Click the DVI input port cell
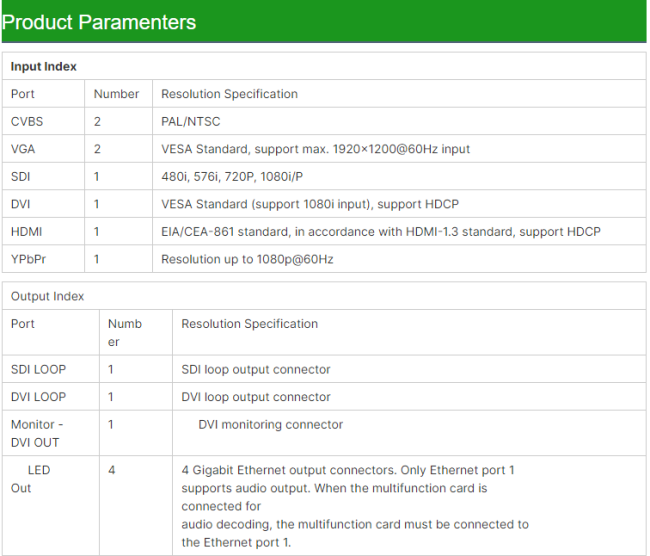The width and height of the screenshot is (650, 556). (43, 204)
